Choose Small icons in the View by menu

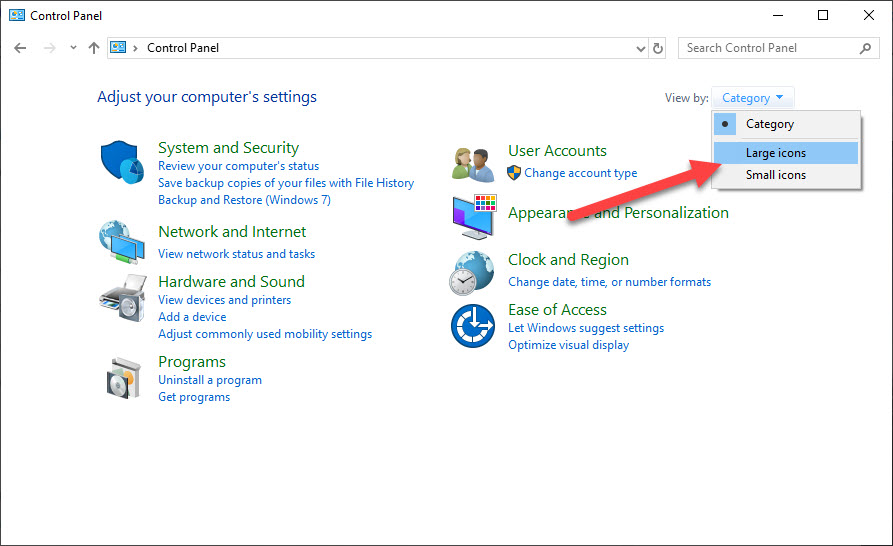coord(786,175)
